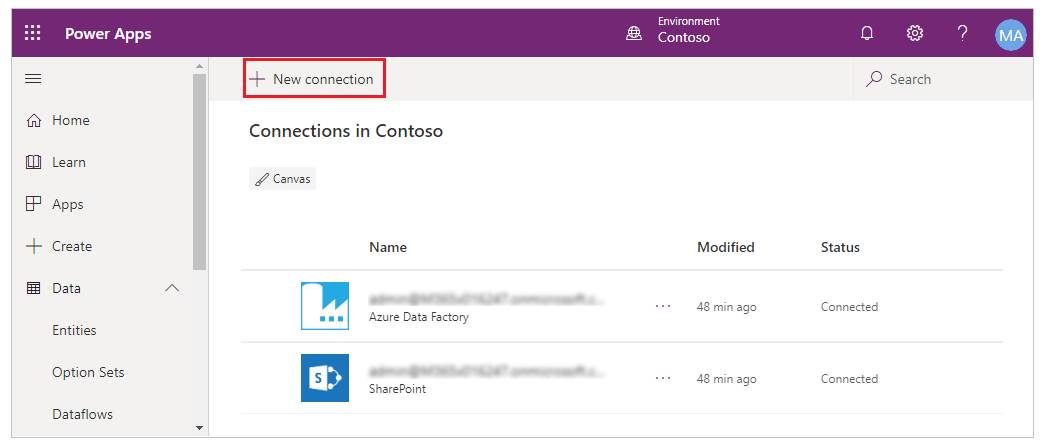The height and width of the screenshot is (447, 1043).
Task: Open Apps in the left navigation
Action: pos(67,204)
